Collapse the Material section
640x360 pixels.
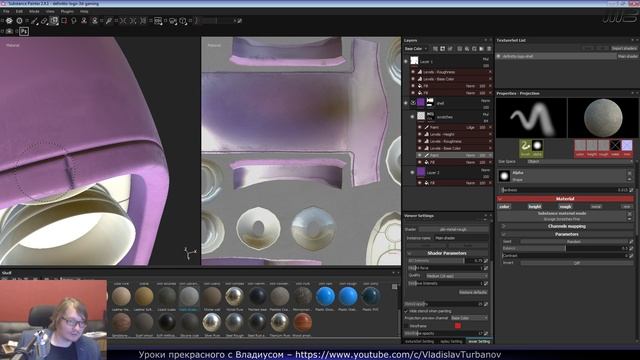(x=565, y=199)
